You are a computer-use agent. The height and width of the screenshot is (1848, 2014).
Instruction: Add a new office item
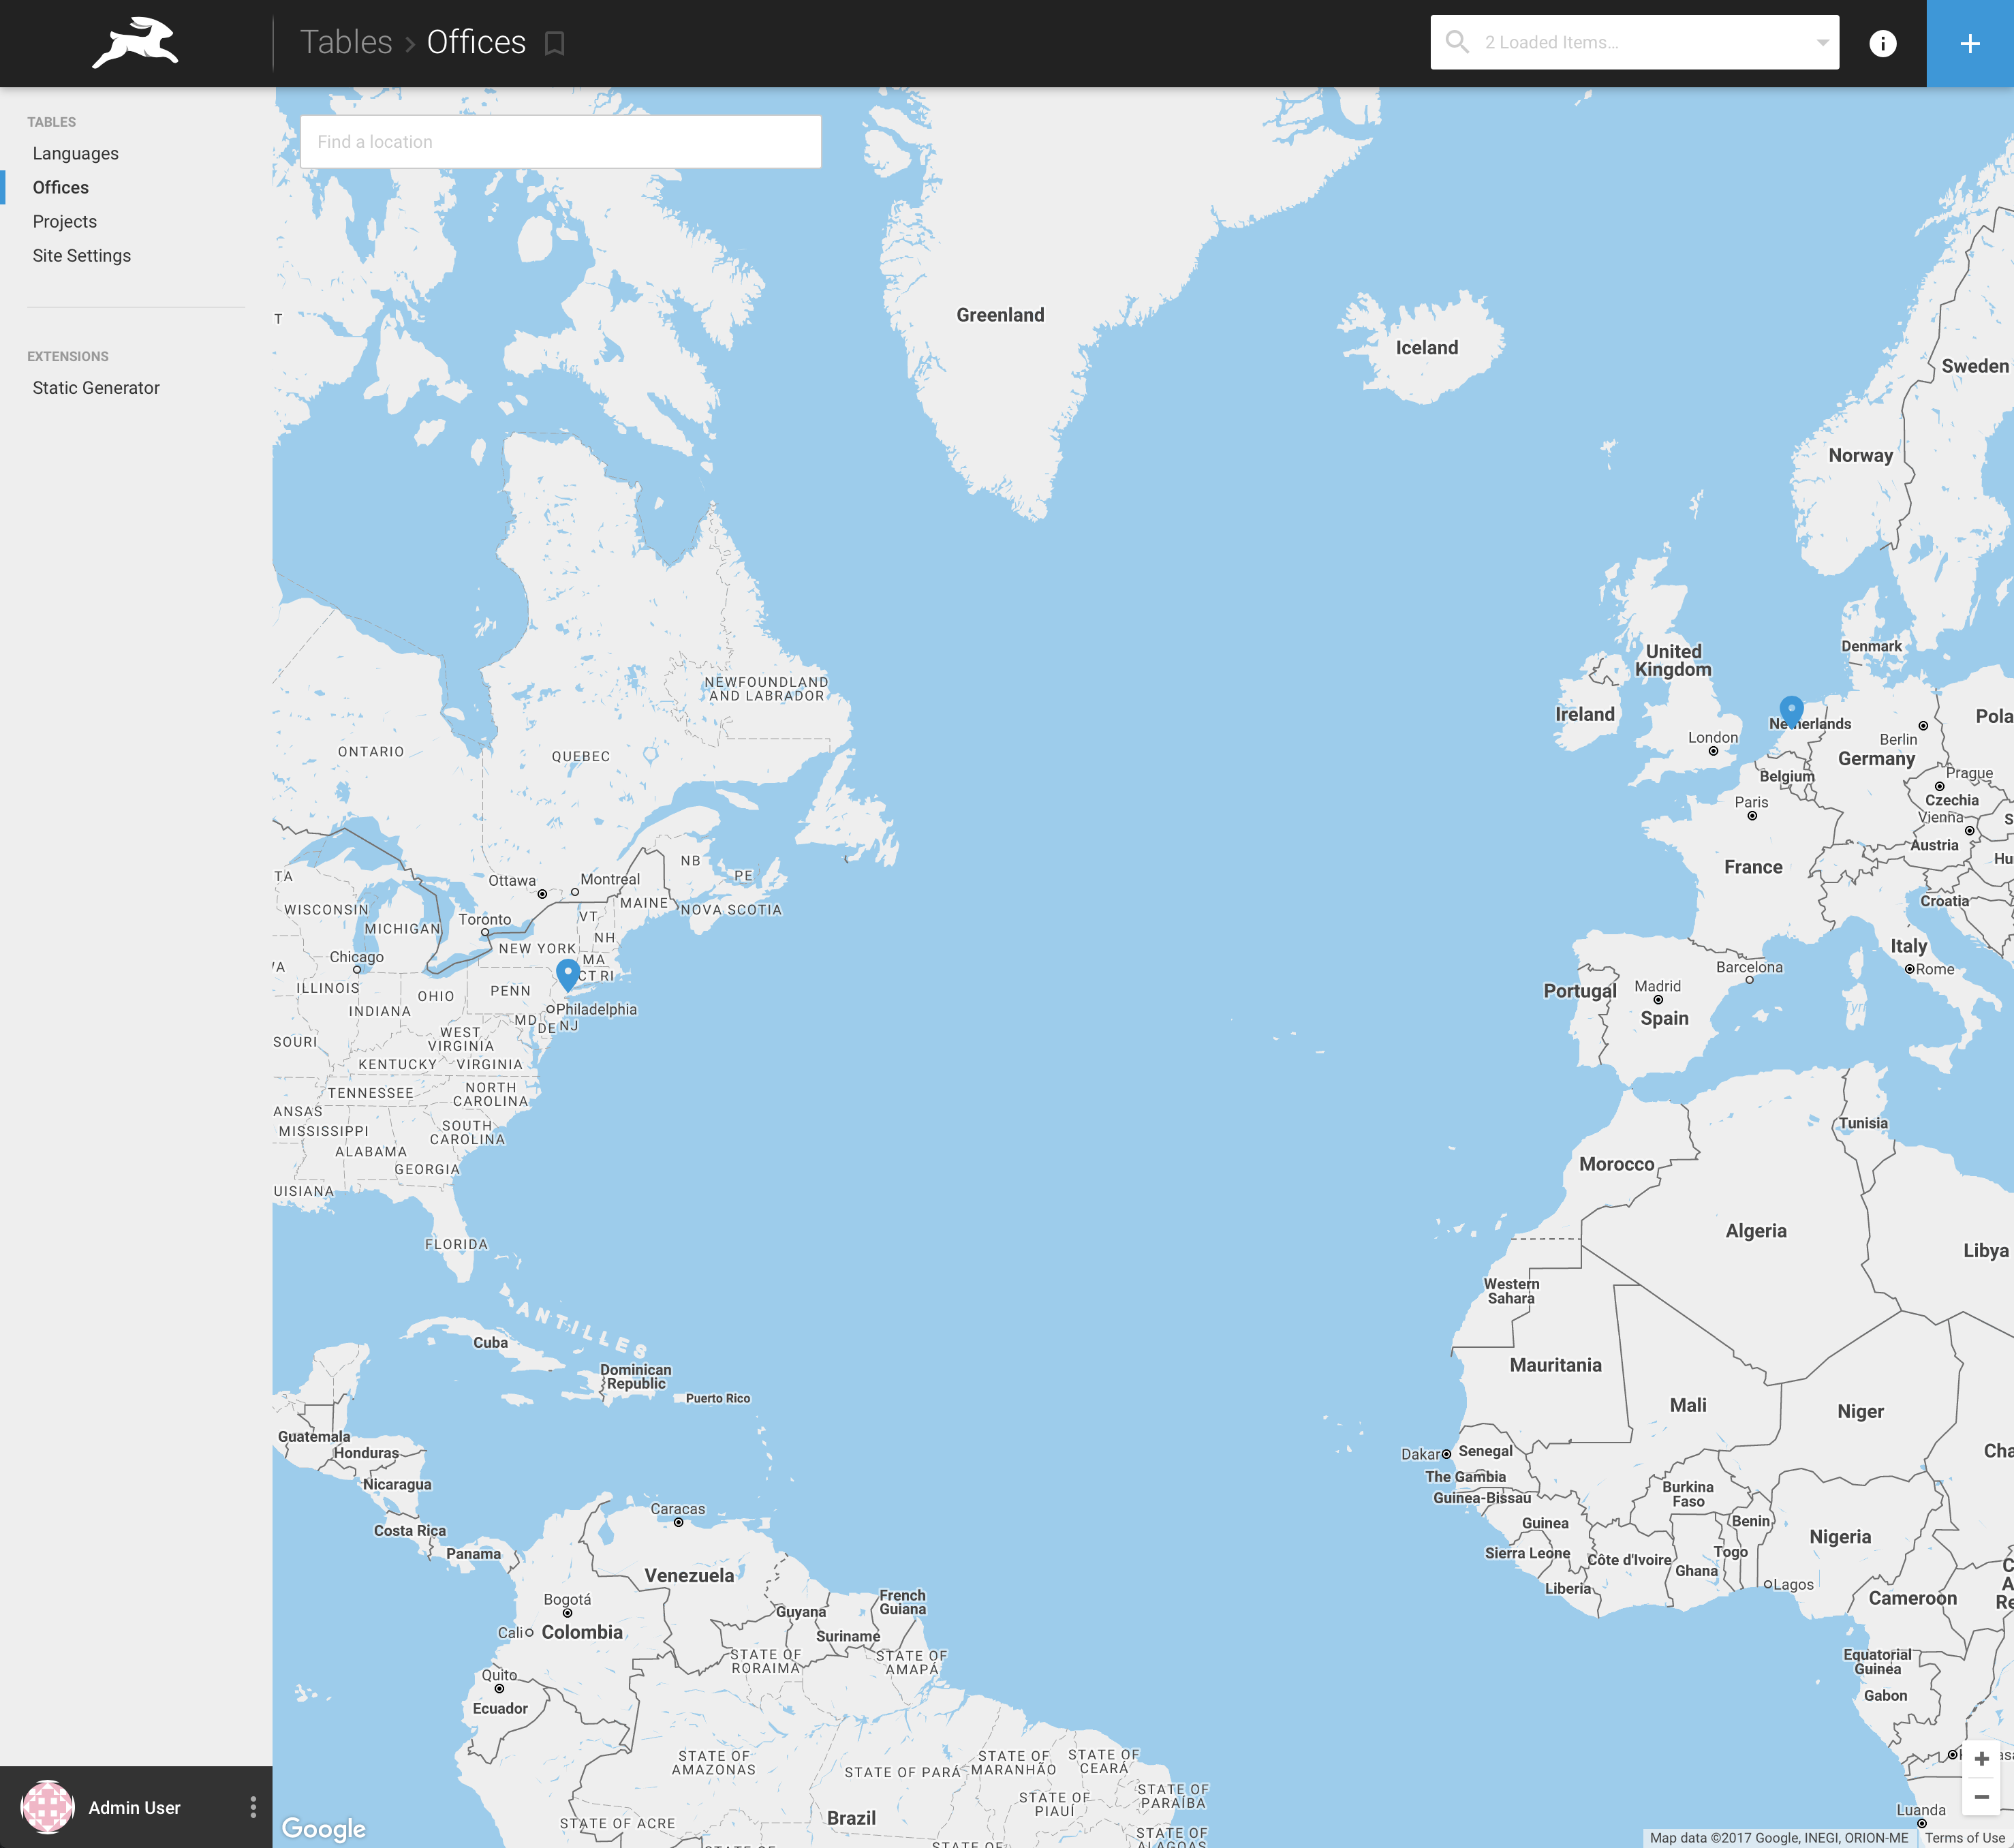tap(1970, 43)
